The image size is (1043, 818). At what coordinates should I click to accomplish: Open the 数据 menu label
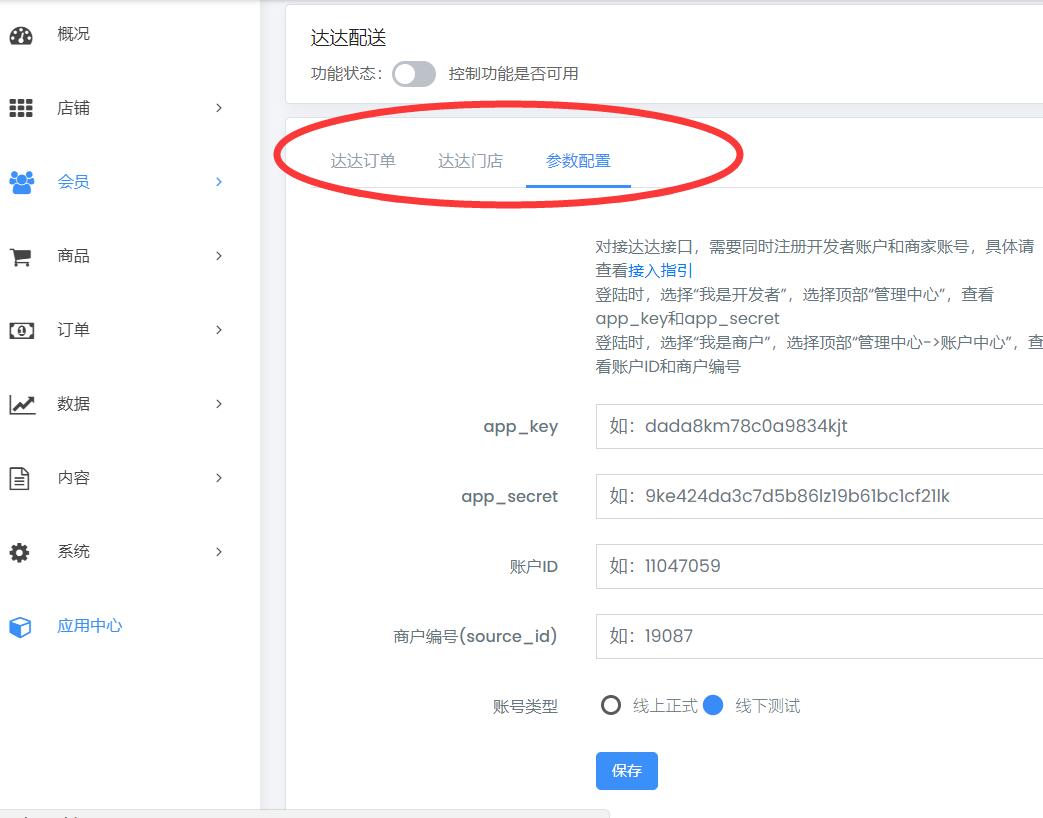pyautogui.click(x=73, y=404)
